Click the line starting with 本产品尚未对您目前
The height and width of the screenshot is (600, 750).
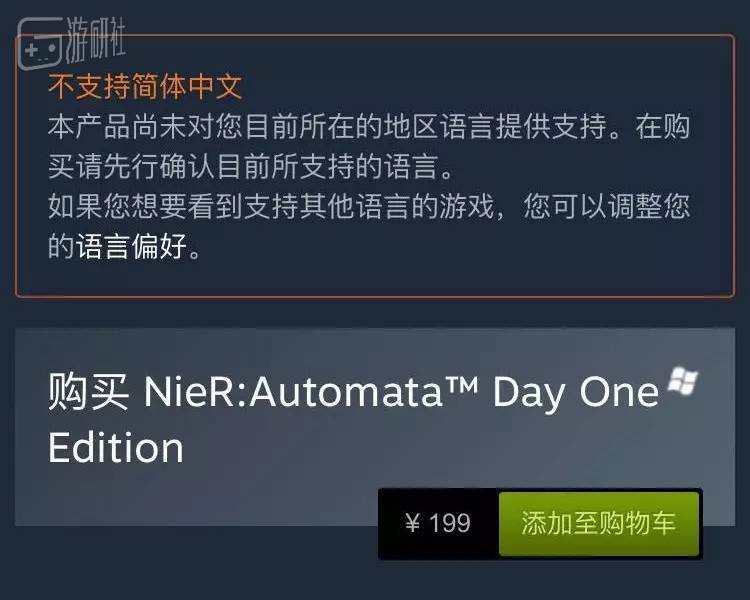[x=368, y=127]
